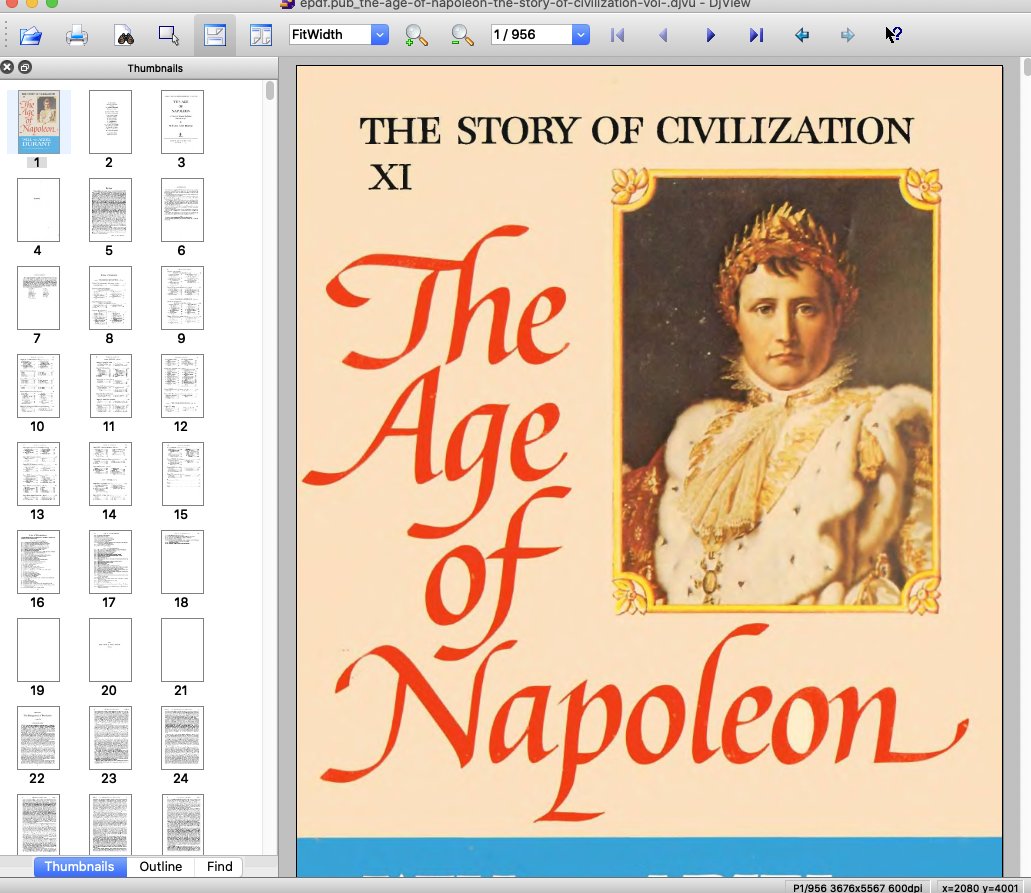Viewport: 1031px width, 893px height.
Task: Select page 19 thumbnail
Action: click(38, 650)
